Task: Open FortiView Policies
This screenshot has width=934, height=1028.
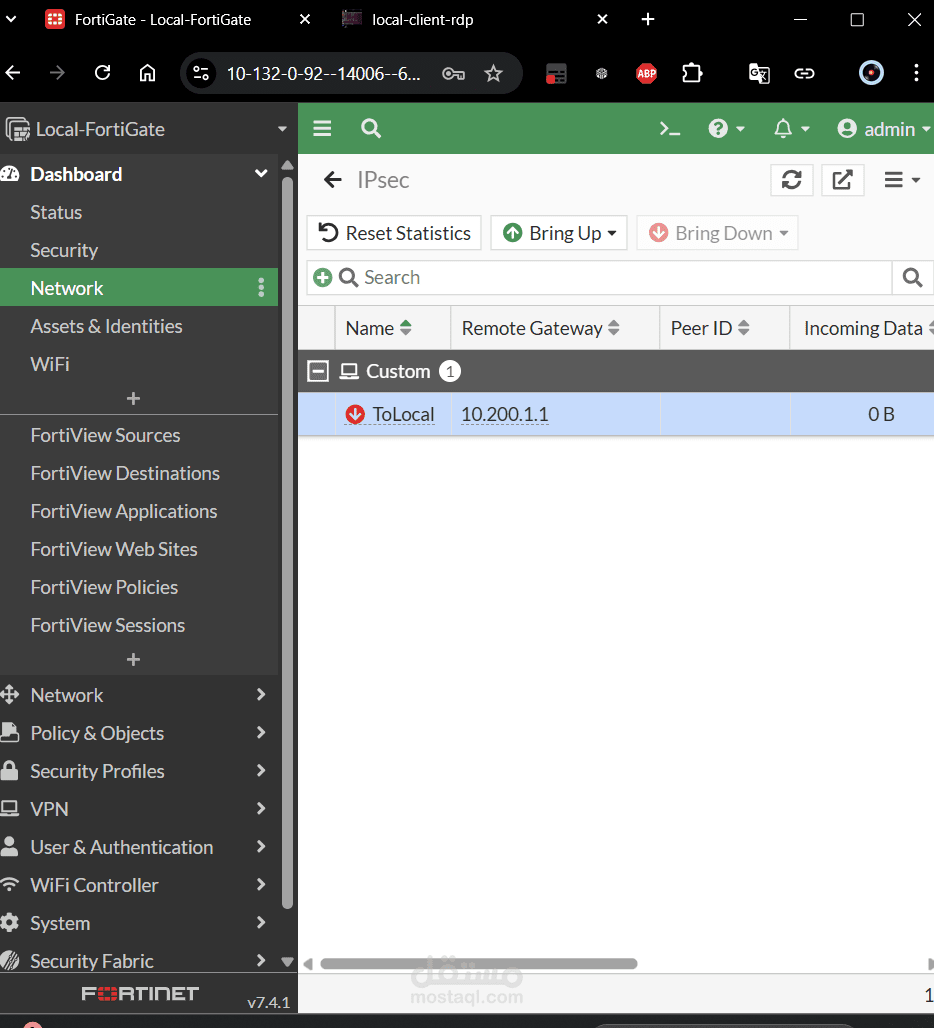Action: point(104,587)
